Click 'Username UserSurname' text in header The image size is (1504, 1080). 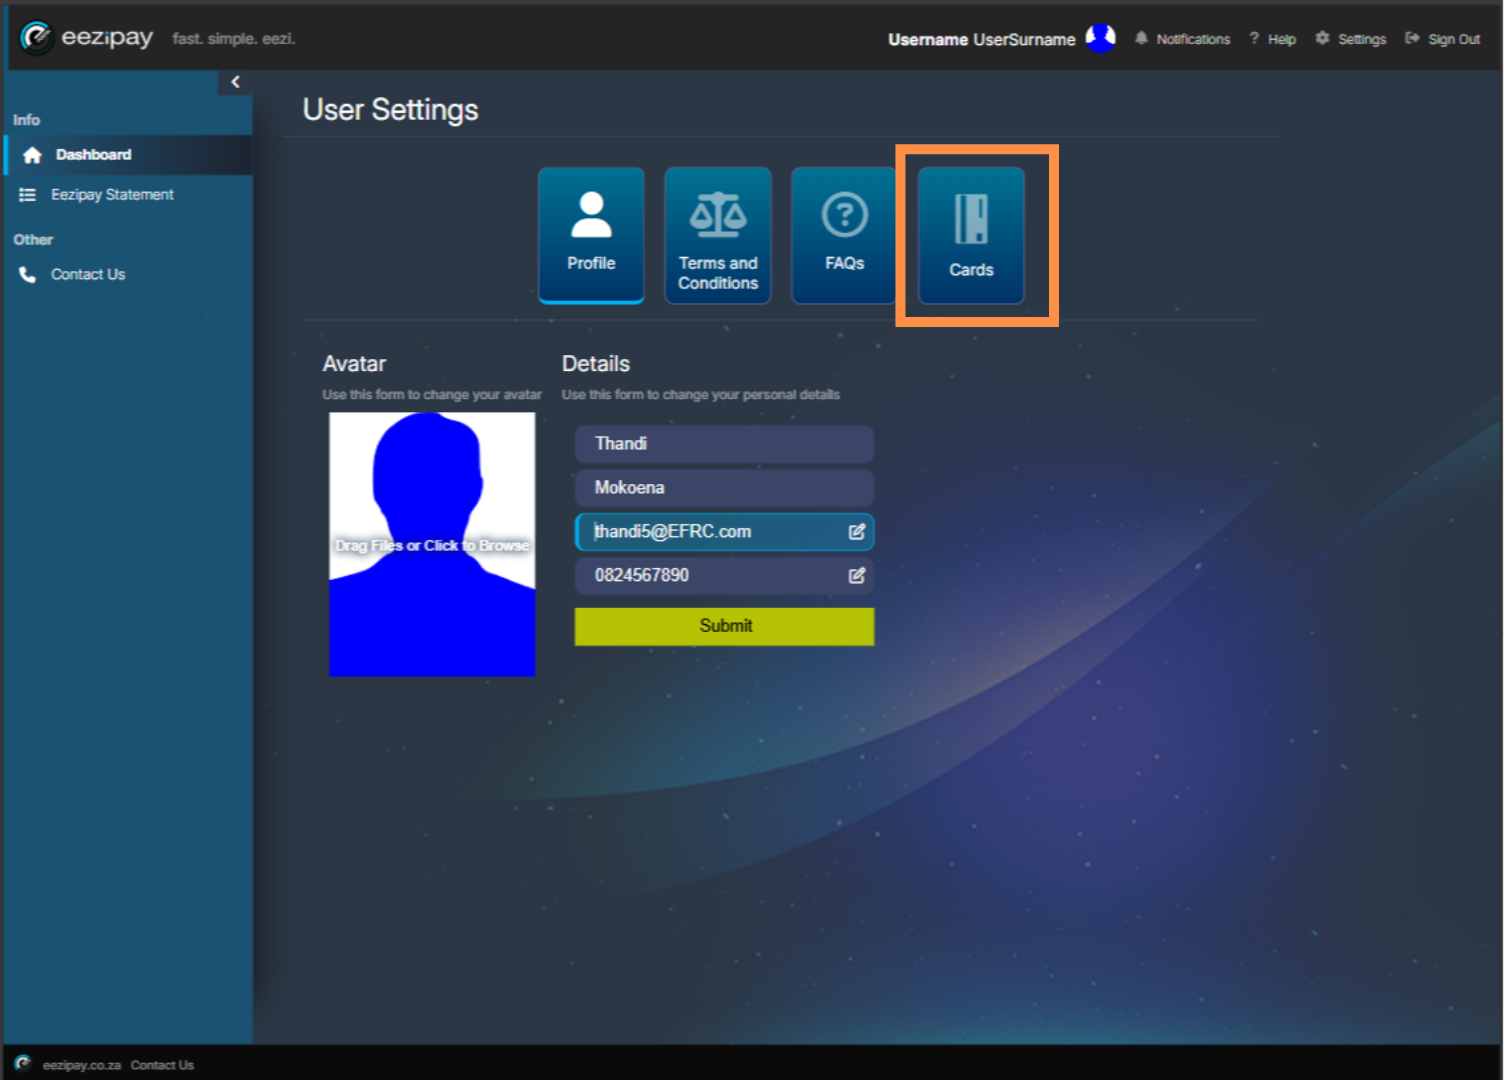[x=982, y=39]
